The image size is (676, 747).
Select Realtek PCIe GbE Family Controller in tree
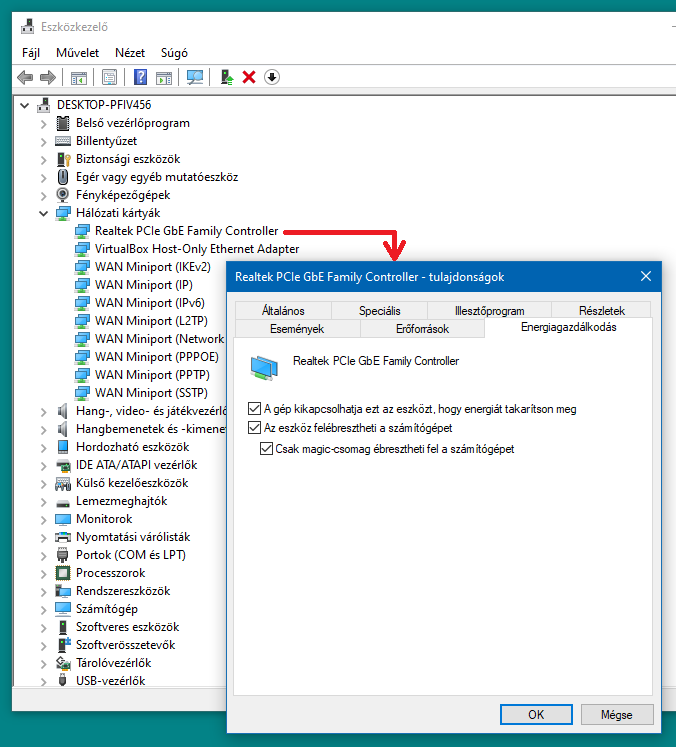tap(186, 231)
